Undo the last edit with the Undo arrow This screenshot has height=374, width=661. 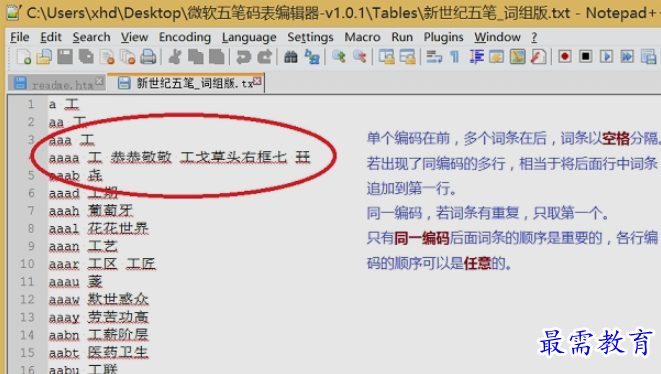[x=243, y=57]
